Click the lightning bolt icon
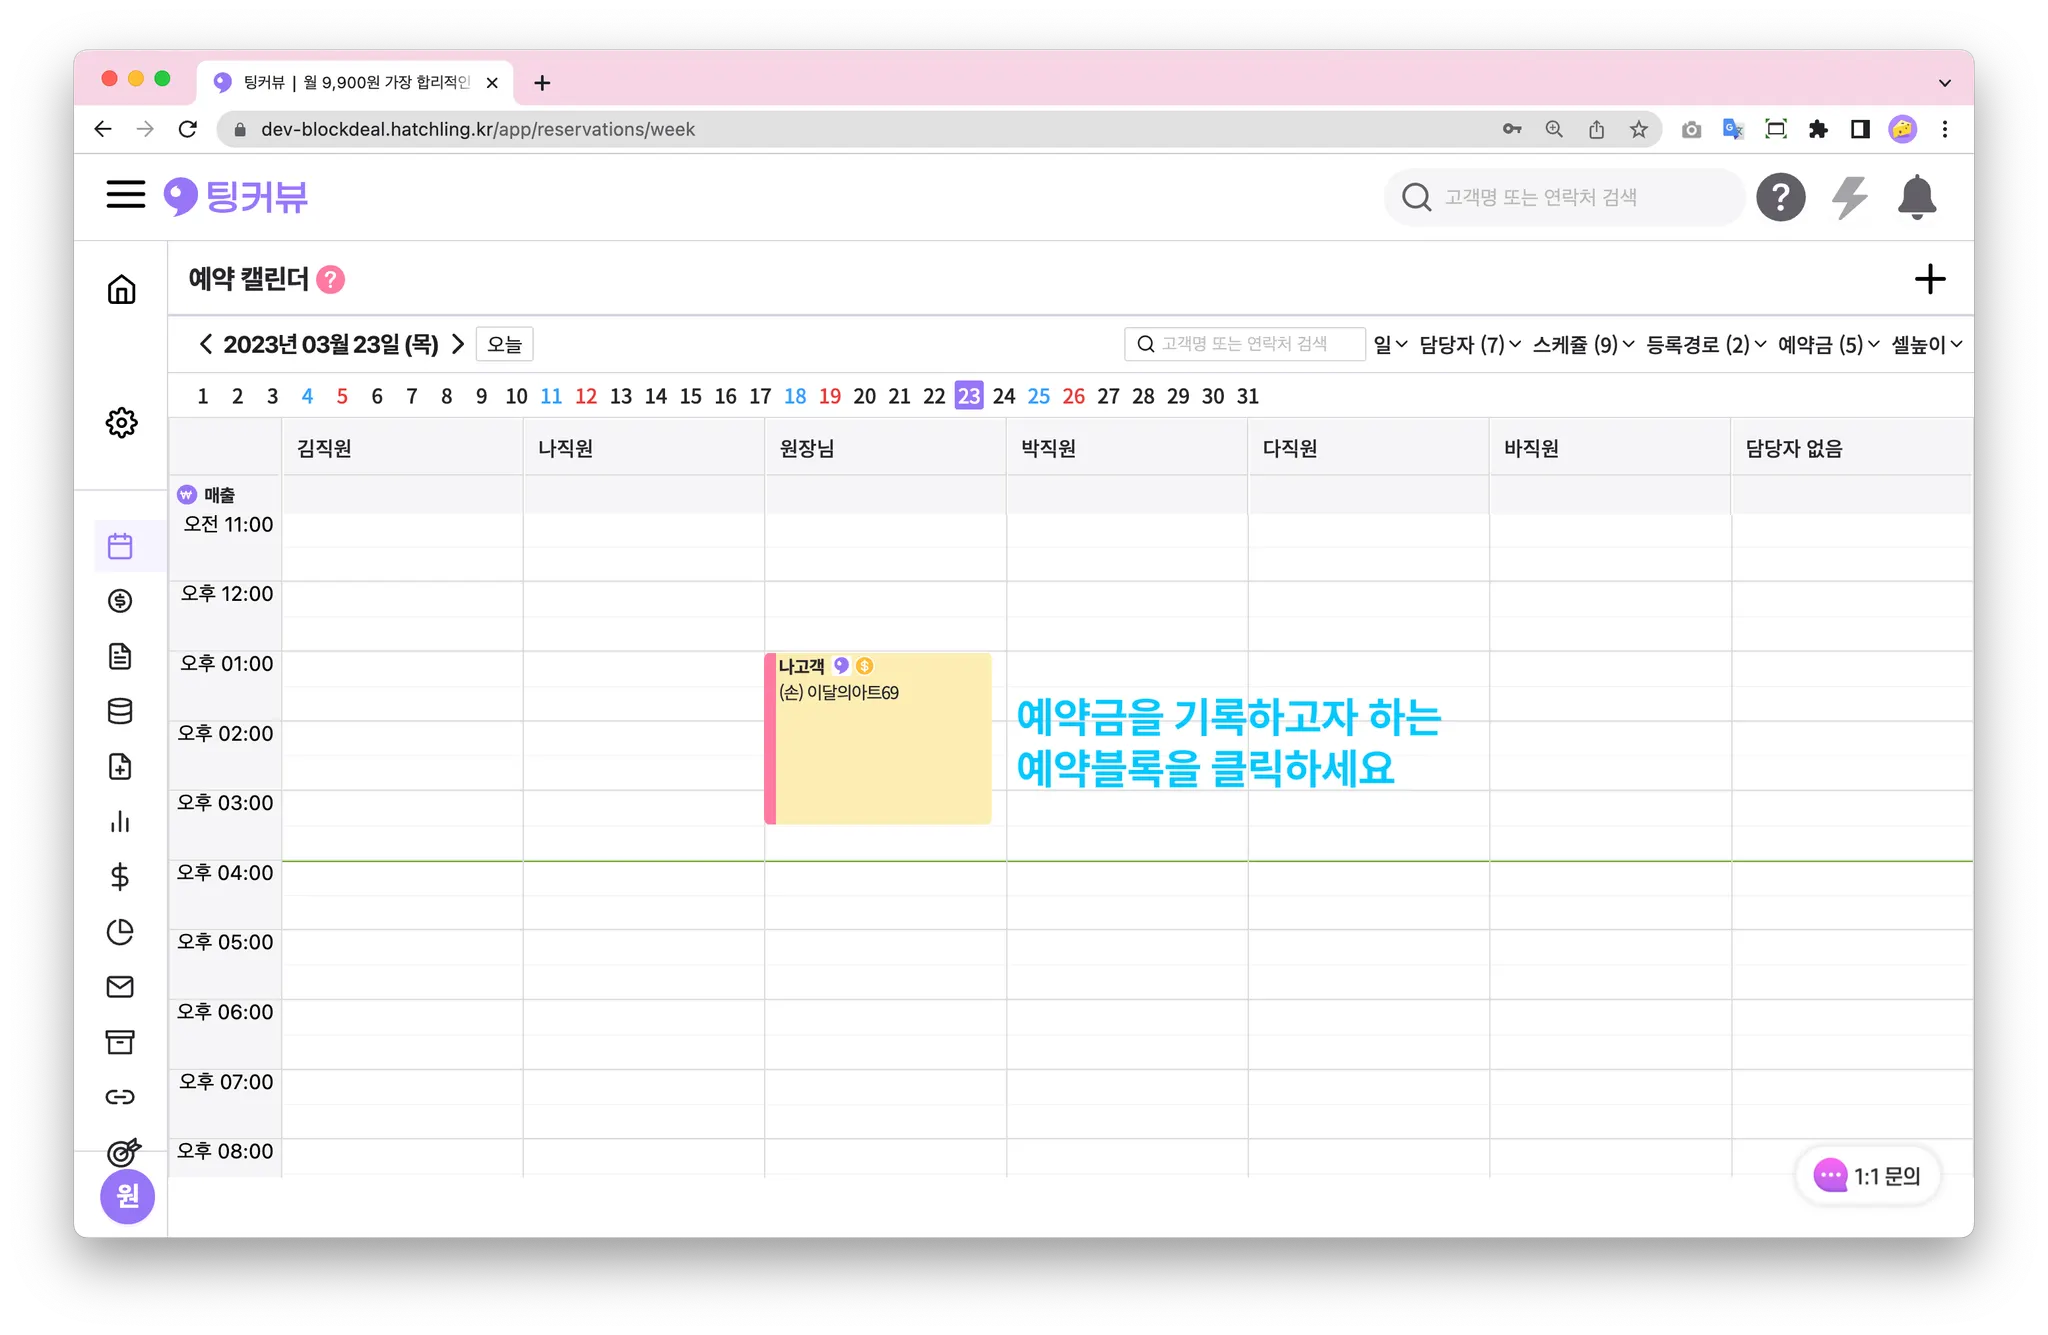The image size is (2048, 1335). [1849, 197]
